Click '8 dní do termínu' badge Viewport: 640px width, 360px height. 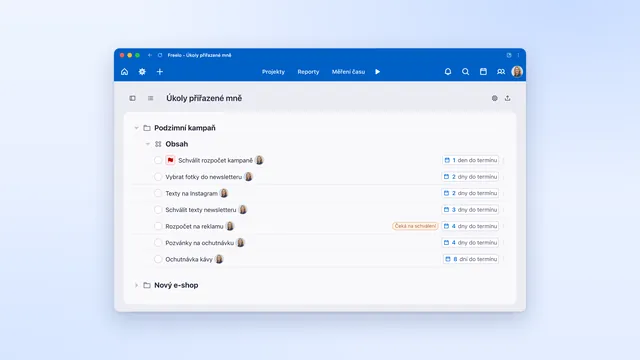[471, 259]
